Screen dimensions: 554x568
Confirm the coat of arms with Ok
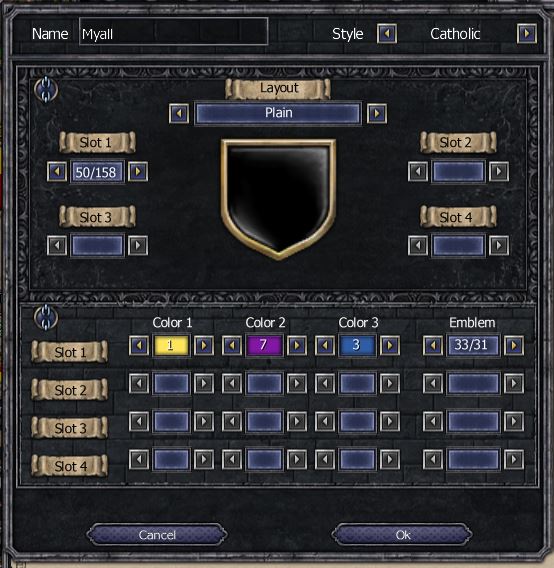pos(402,534)
